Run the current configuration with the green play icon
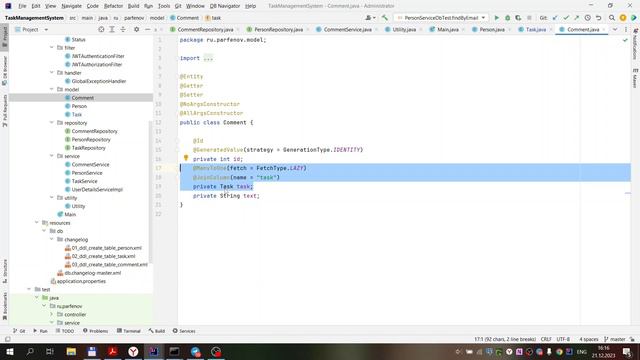 tap(496, 18)
